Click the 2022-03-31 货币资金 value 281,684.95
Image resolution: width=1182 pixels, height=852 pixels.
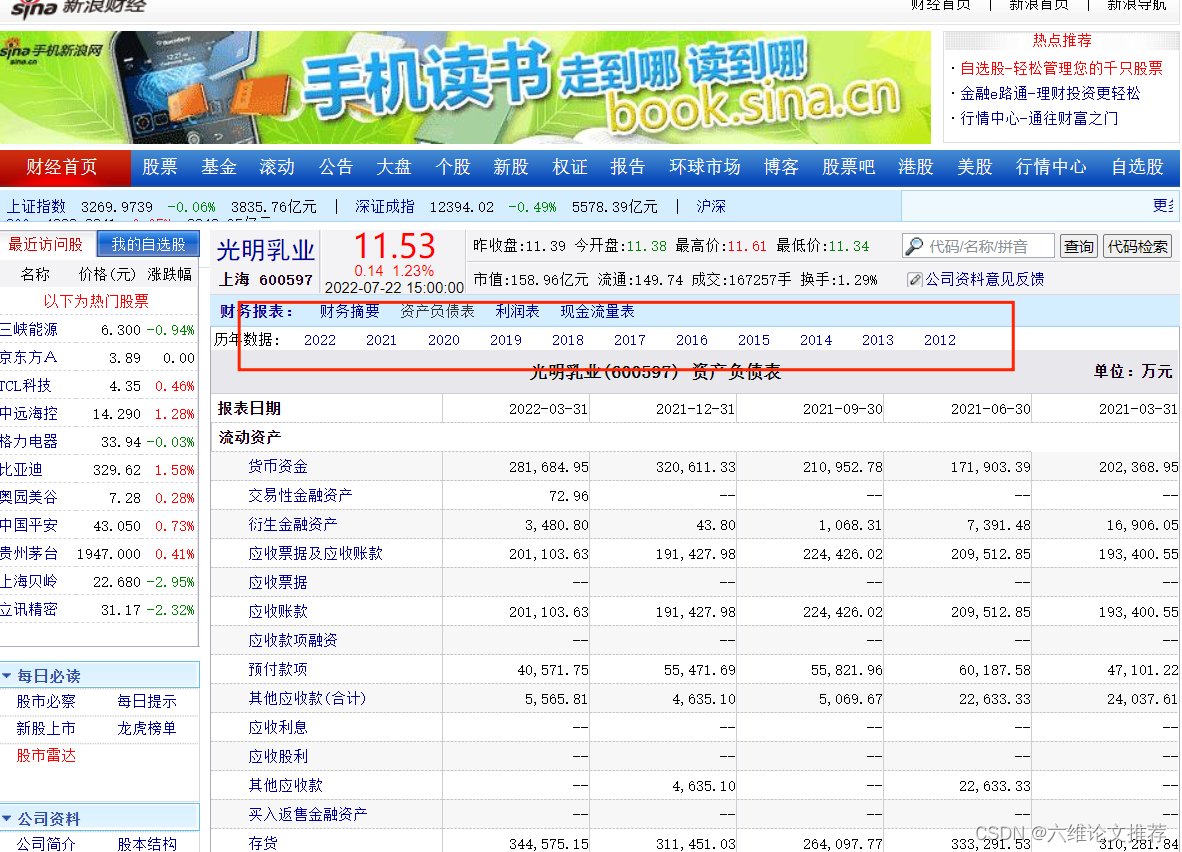coord(549,467)
